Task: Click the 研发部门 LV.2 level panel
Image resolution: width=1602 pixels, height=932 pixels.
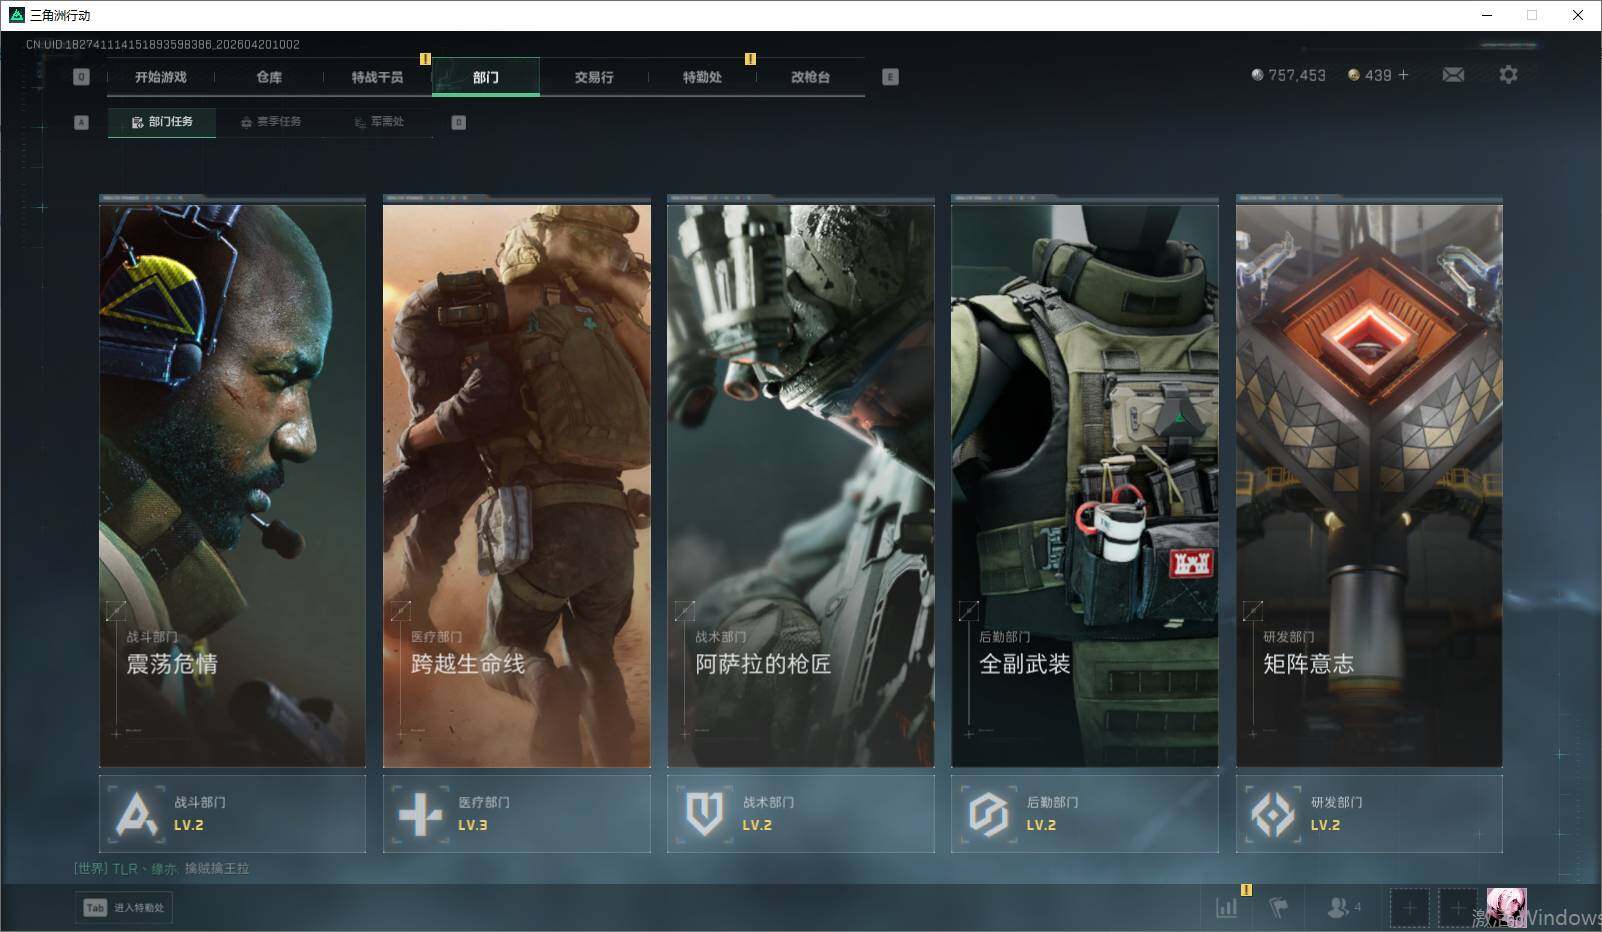Action: [x=1368, y=814]
